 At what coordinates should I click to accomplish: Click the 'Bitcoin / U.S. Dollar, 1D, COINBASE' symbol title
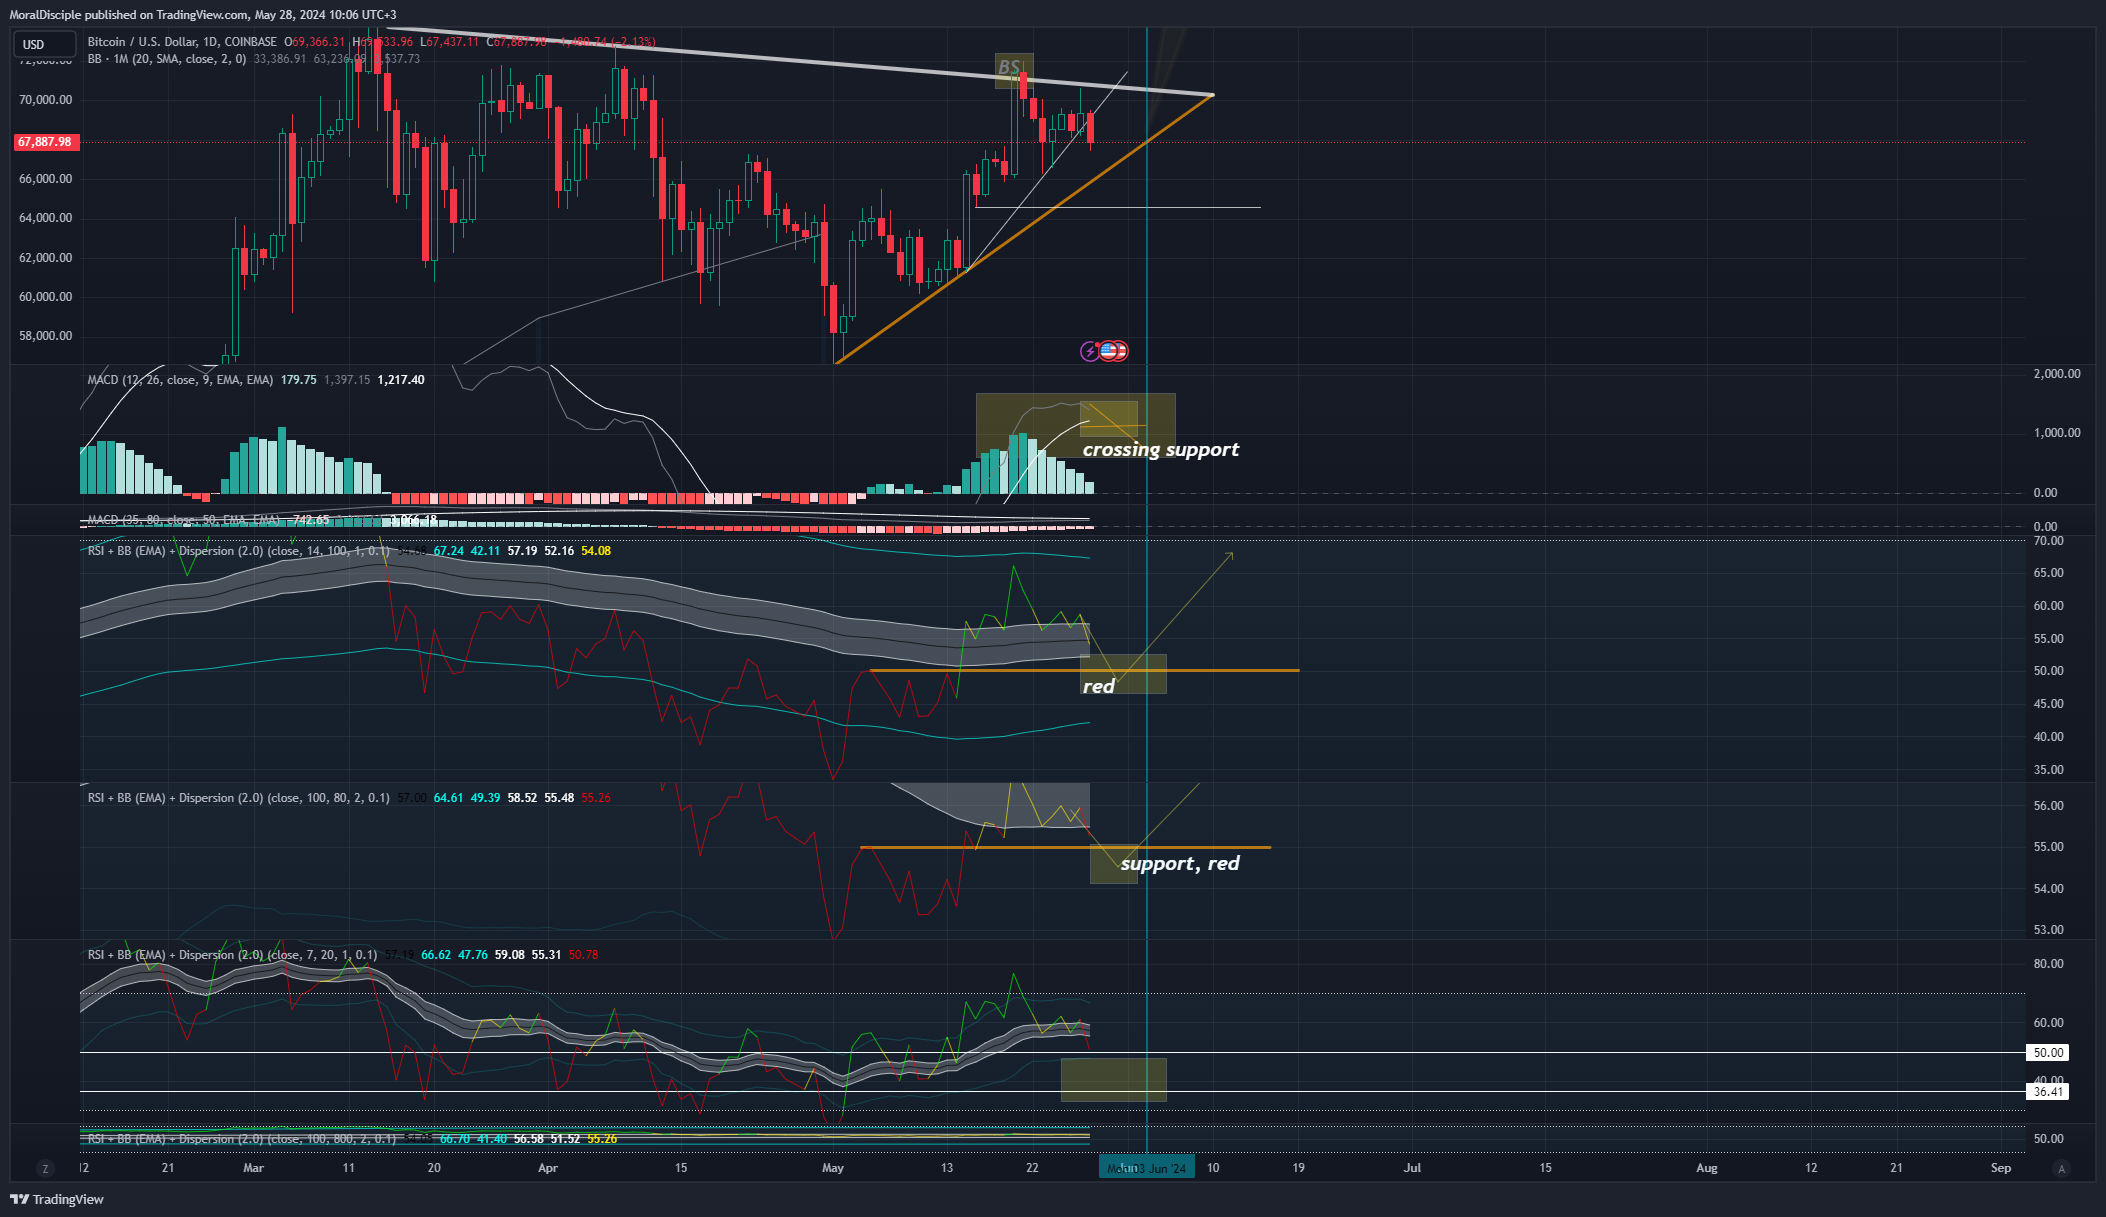point(182,42)
